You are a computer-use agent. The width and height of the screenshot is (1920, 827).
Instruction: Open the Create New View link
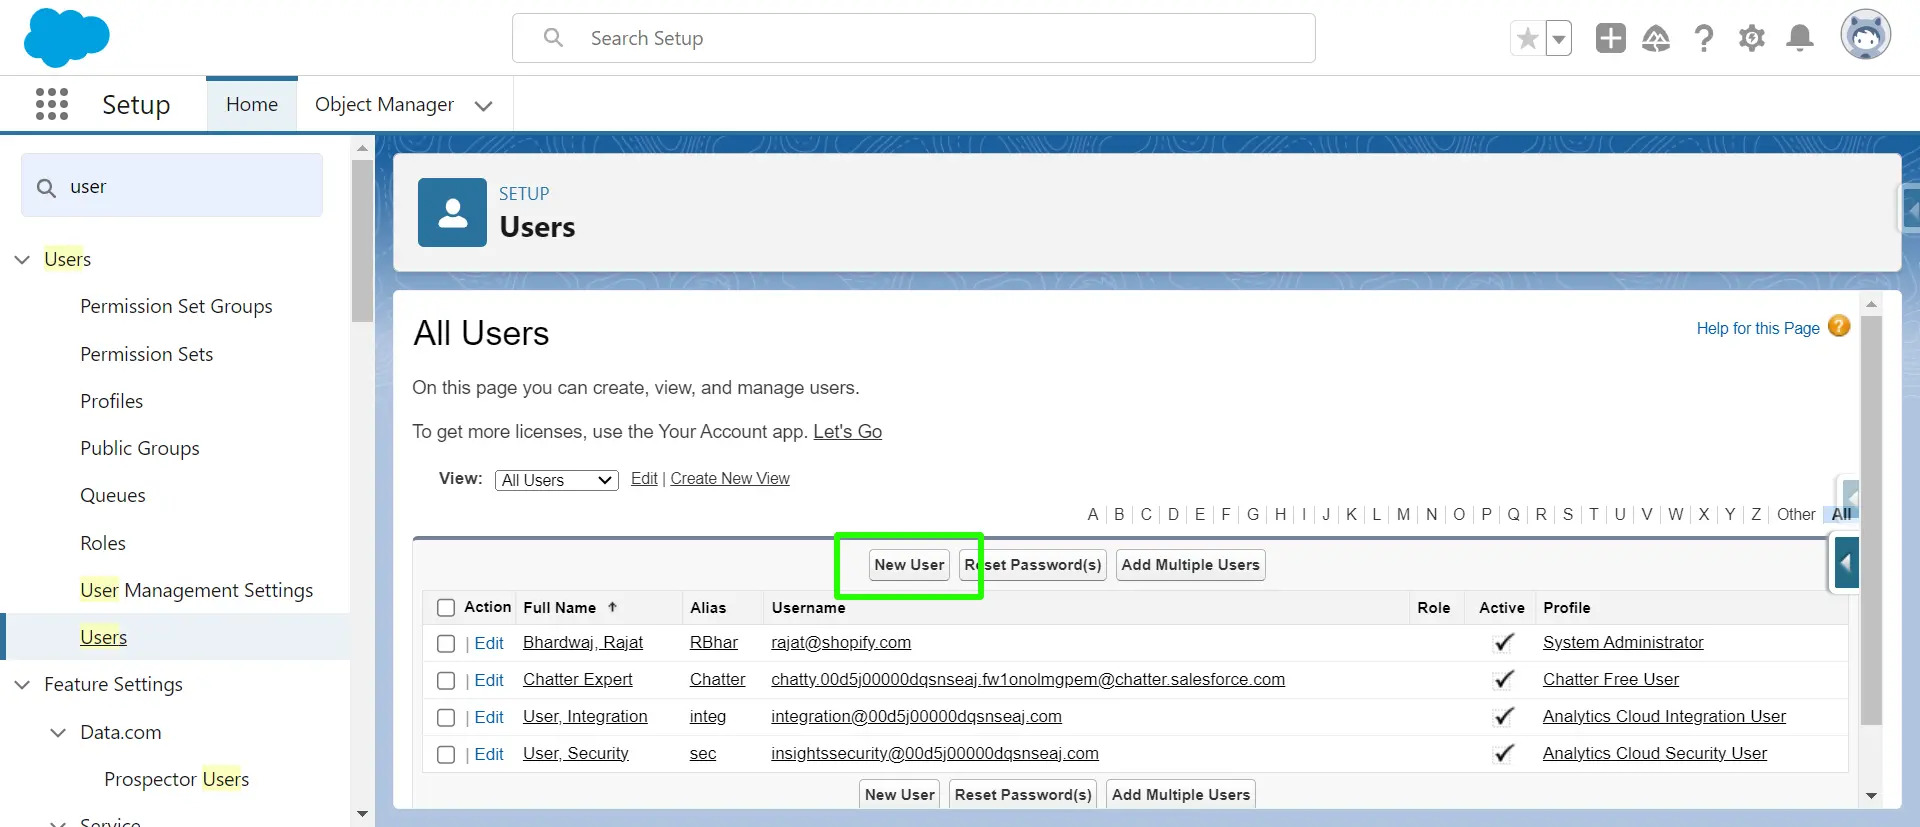pos(730,478)
